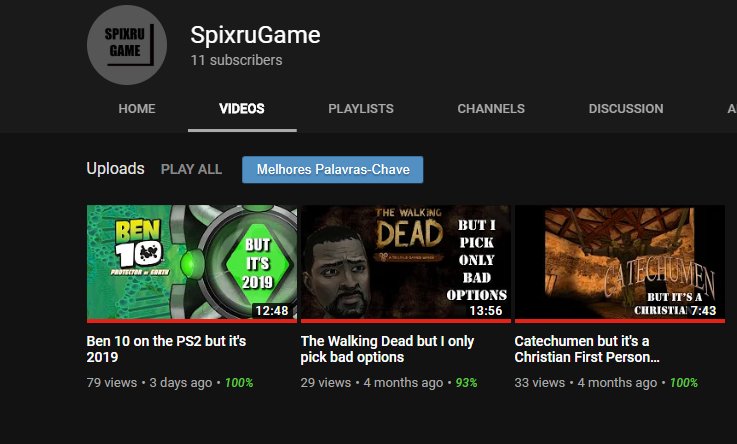
Task: Click the Melhores Palavras-Chave button
Action: tap(333, 170)
